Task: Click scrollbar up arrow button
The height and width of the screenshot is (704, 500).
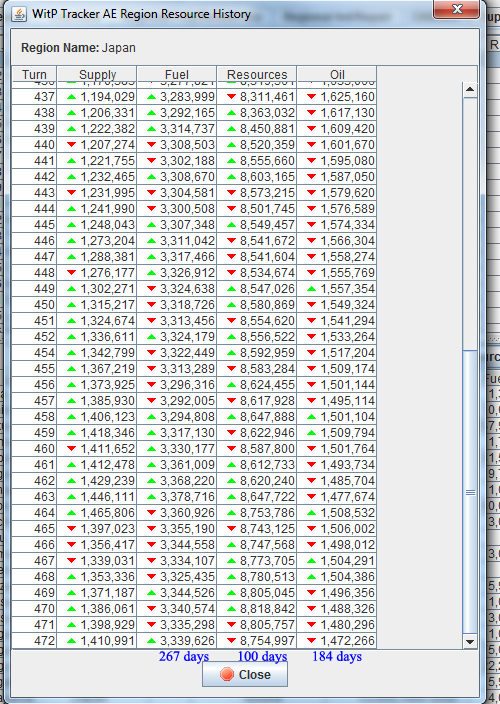Action: [470, 89]
